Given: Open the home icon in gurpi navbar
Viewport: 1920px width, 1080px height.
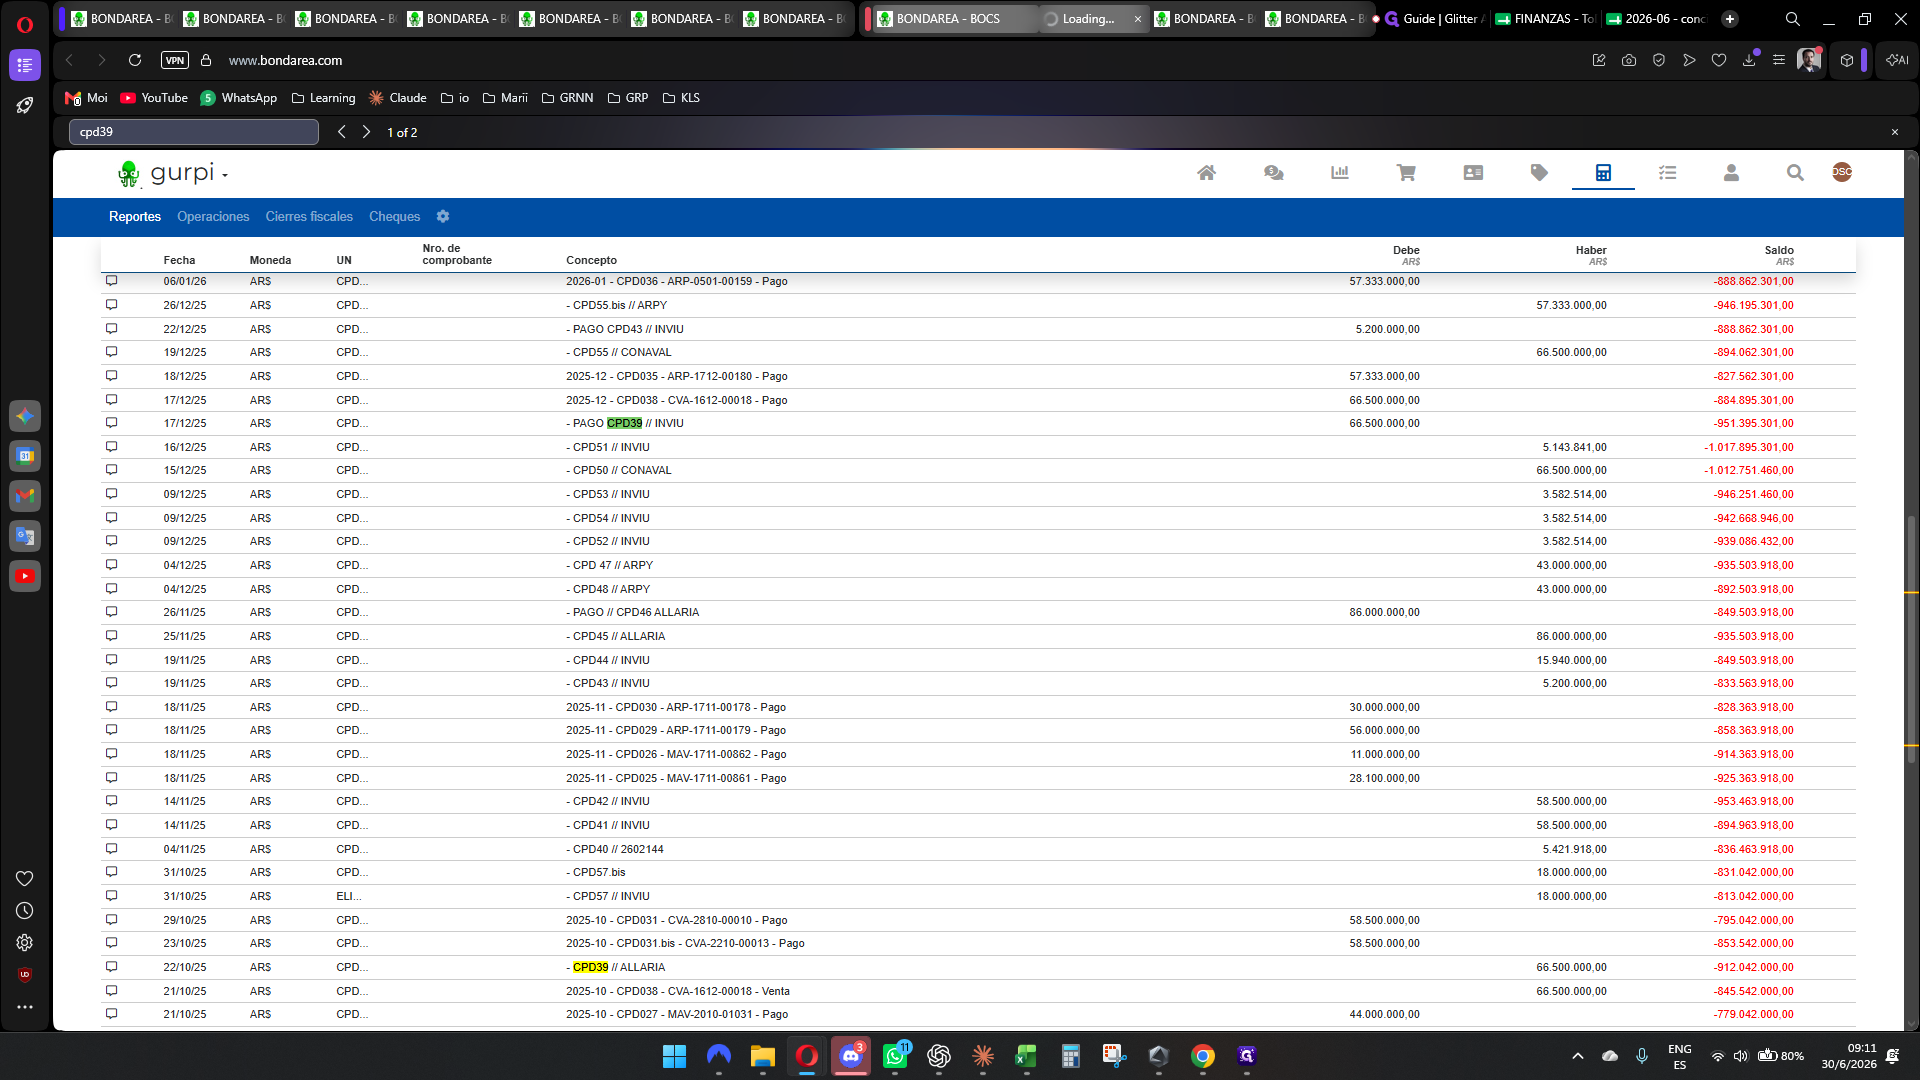Looking at the screenshot, I should point(1207,173).
